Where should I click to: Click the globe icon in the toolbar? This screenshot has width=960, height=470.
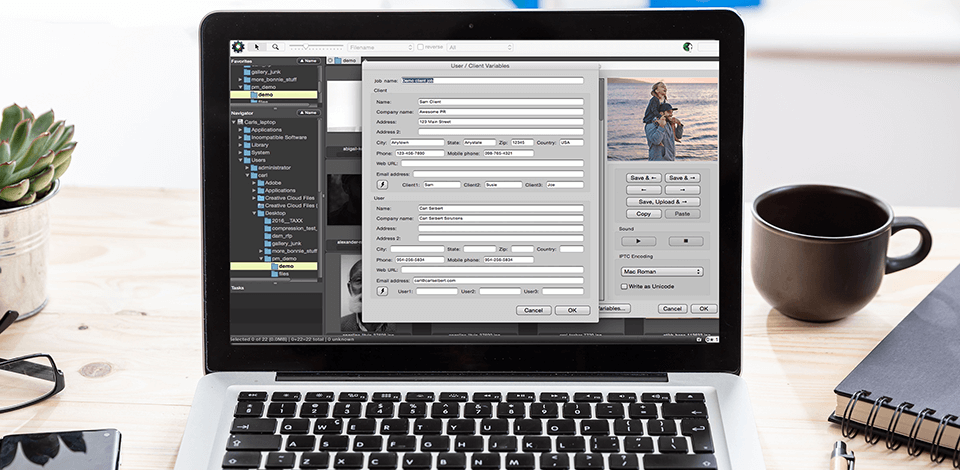(x=688, y=47)
